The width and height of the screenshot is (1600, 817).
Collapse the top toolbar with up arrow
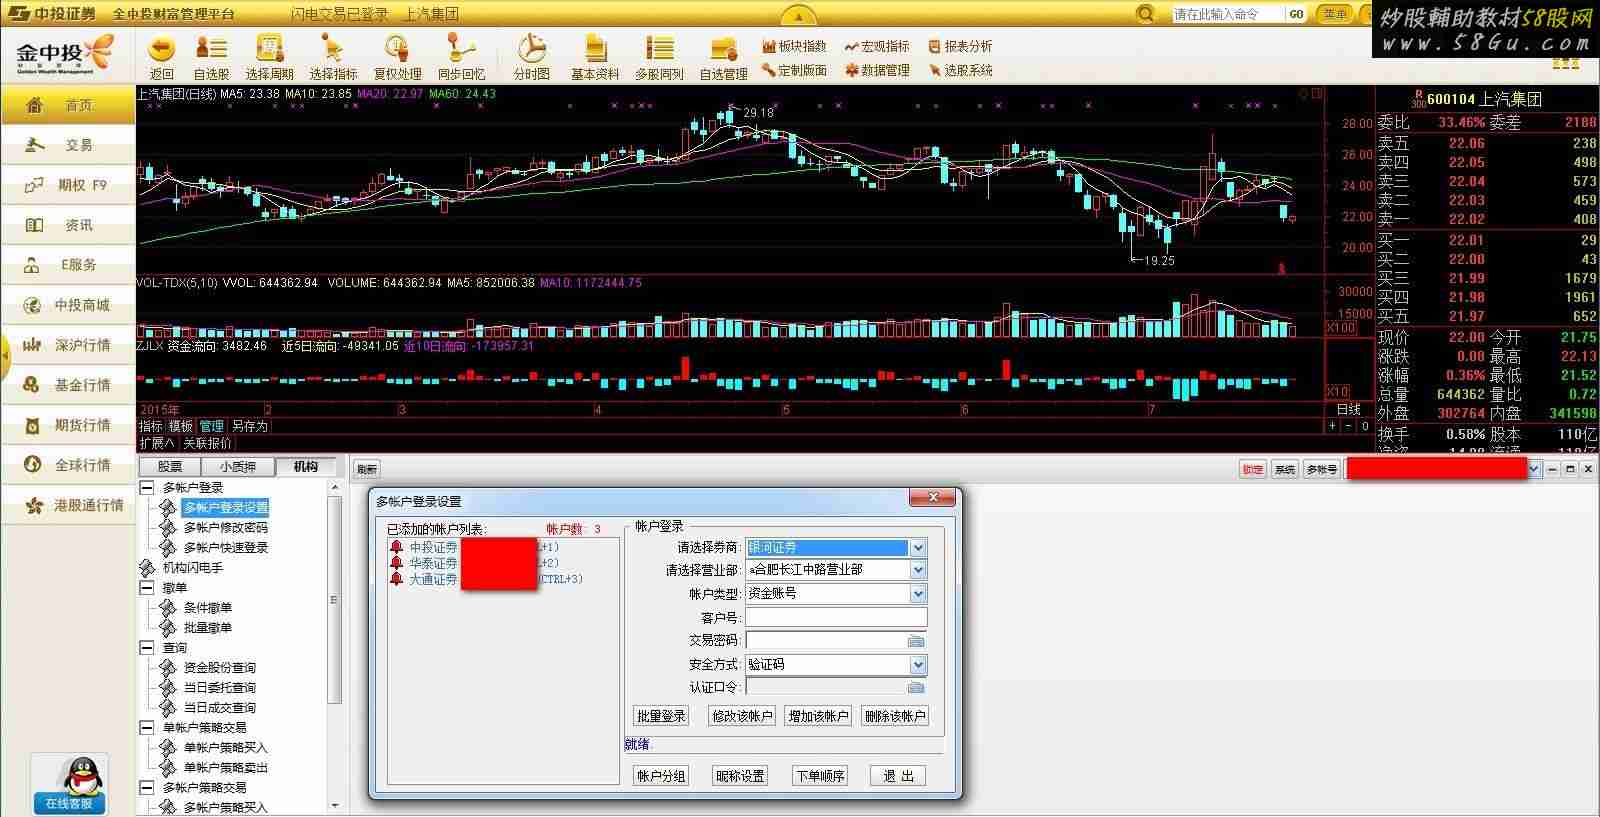pyautogui.click(x=798, y=17)
